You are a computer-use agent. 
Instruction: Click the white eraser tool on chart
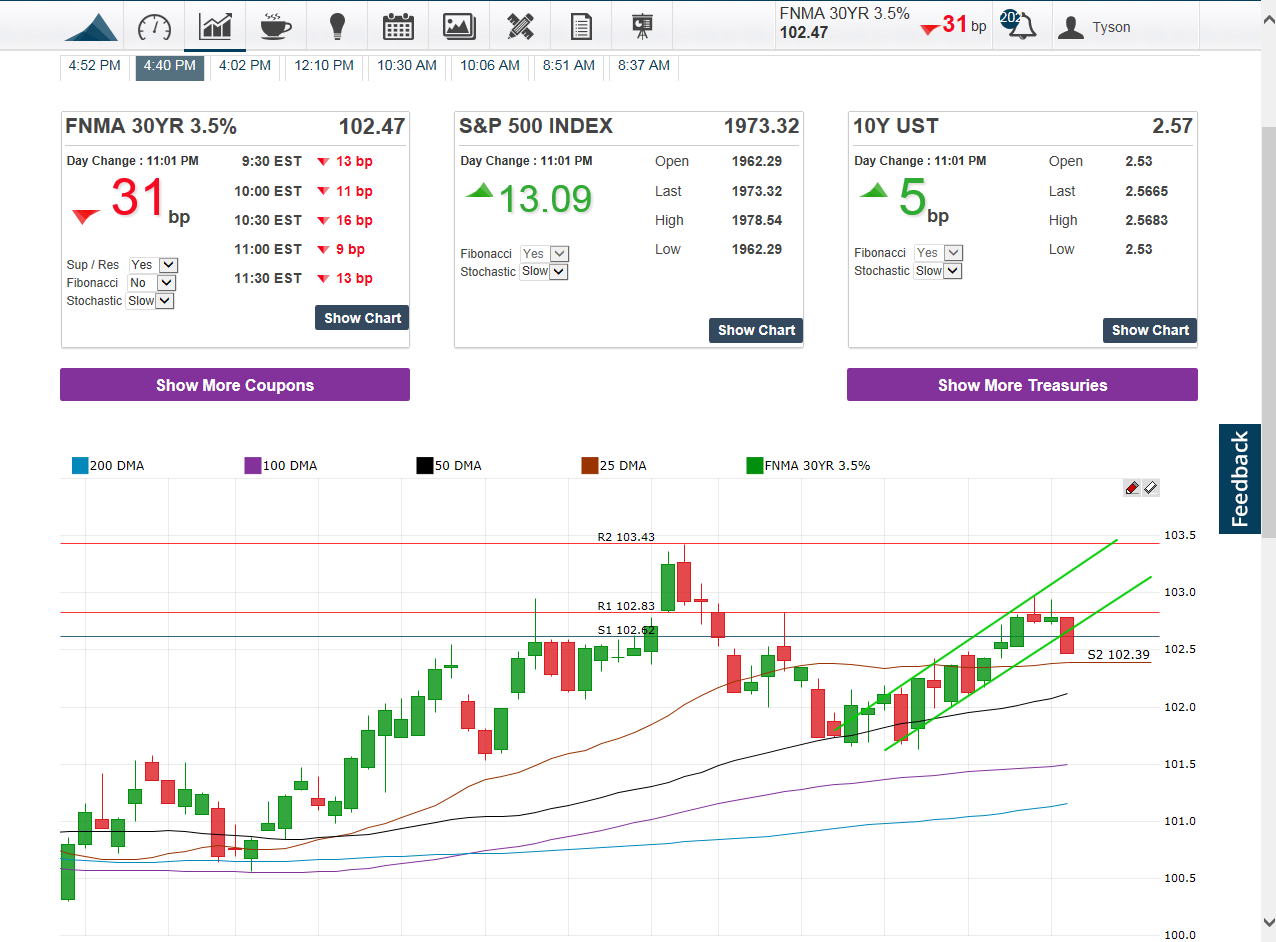(1150, 488)
